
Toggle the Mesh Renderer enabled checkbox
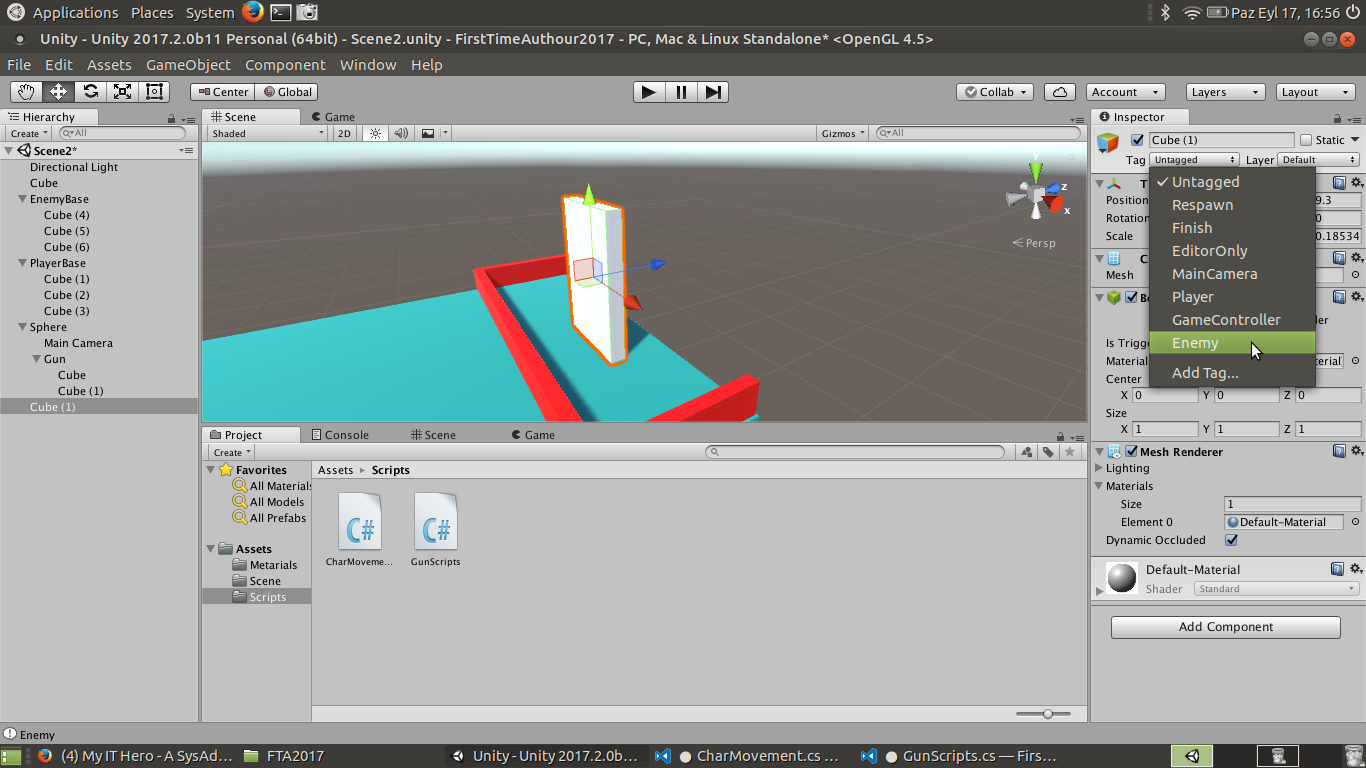click(1131, 452)
